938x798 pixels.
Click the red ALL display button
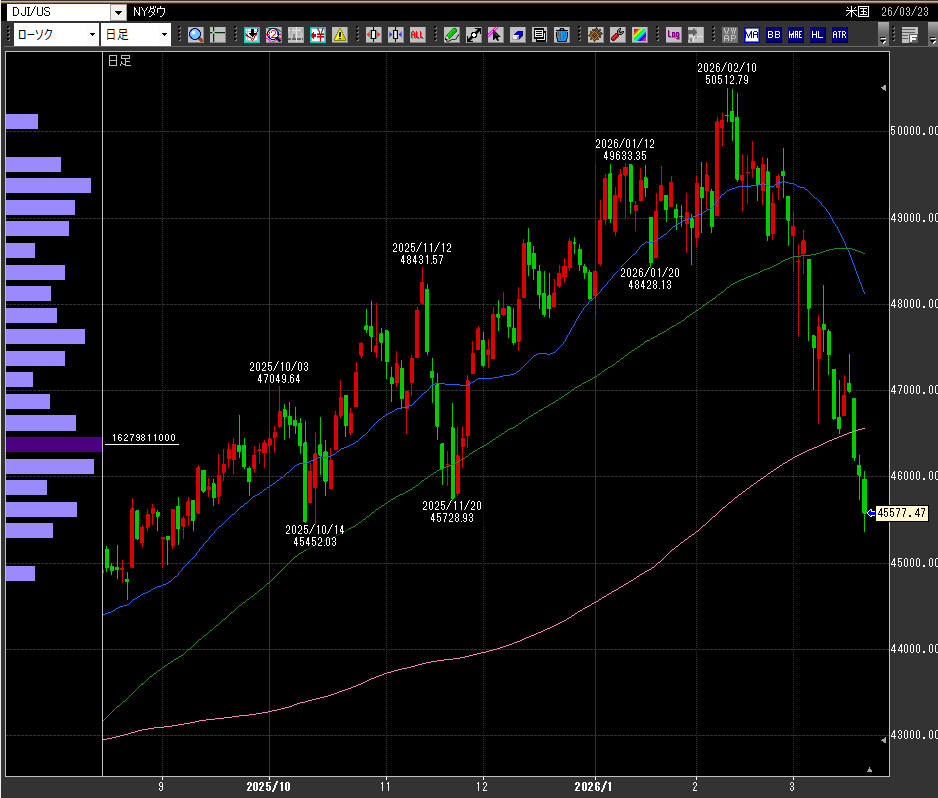tap(417, 35)
